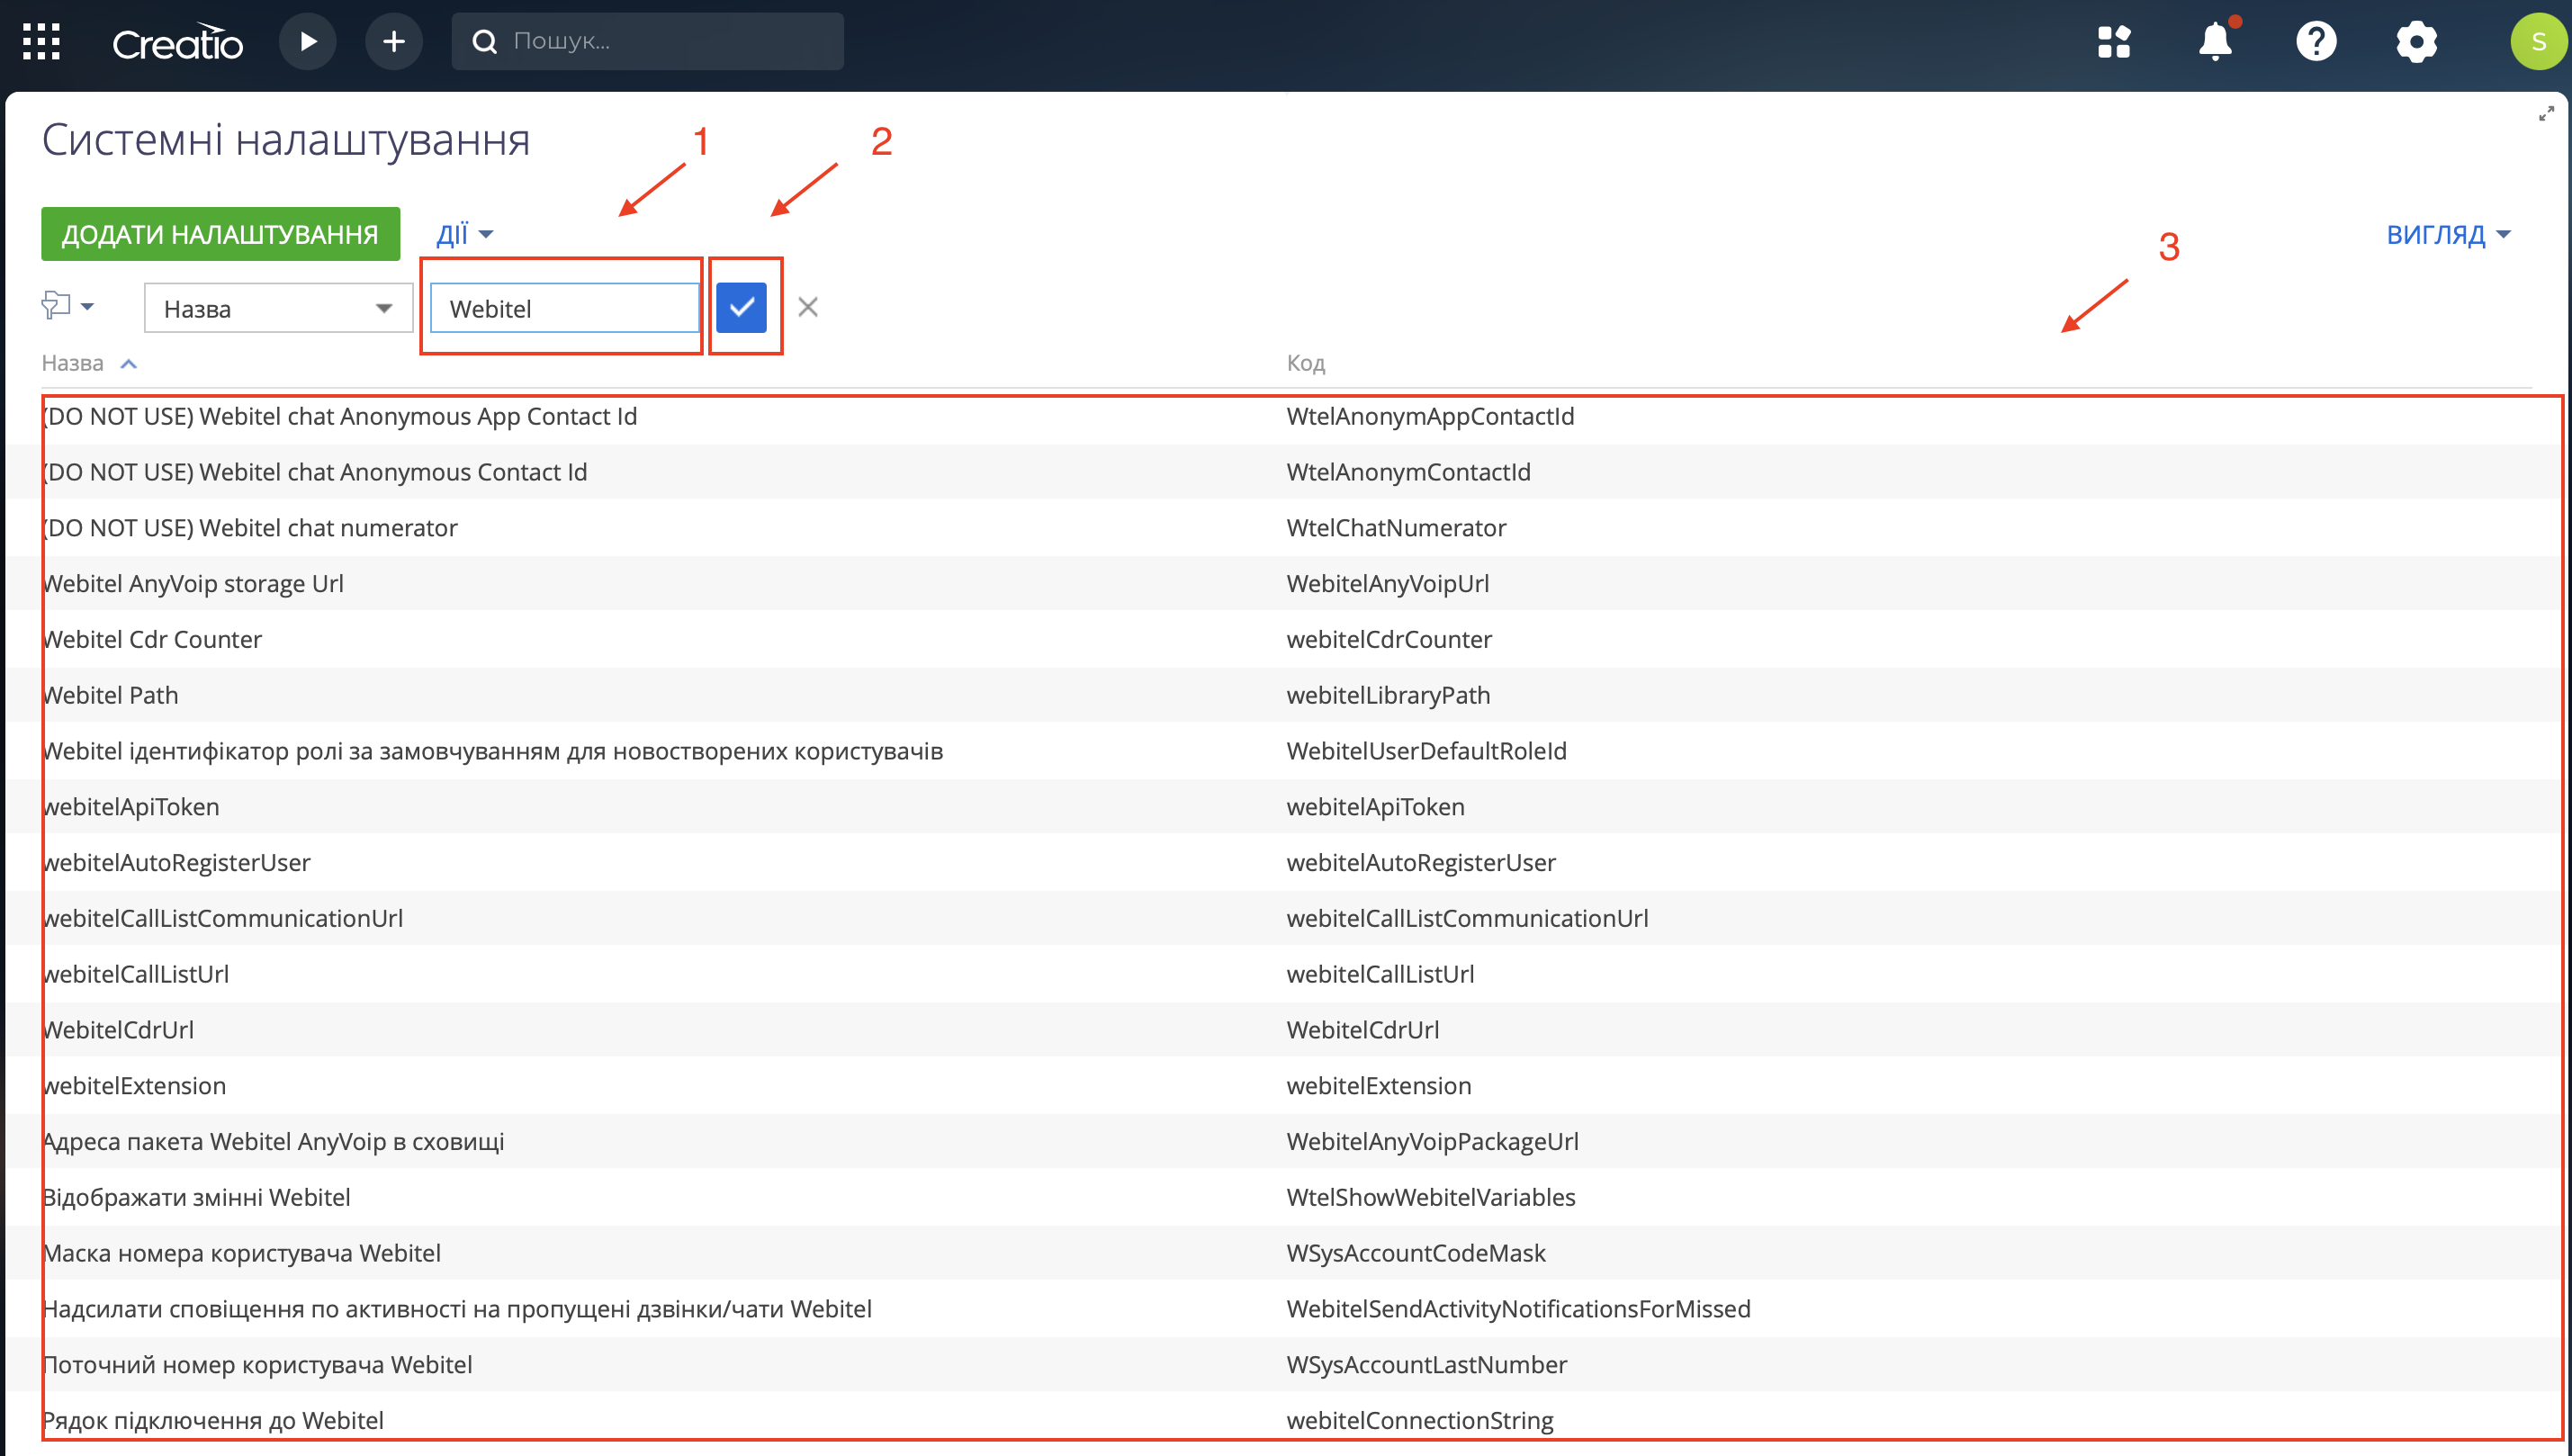Apply filter with blue checkmark button
The image size is (2572, 1456).
point(741,308)
